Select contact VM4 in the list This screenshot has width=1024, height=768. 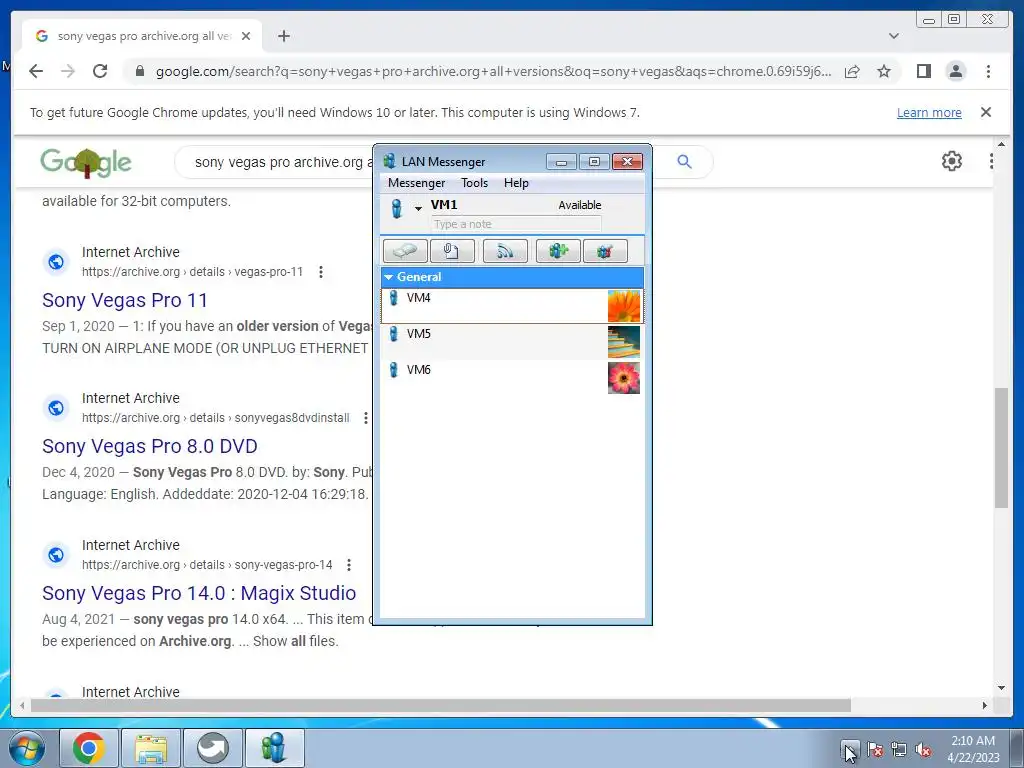[512, 306]
